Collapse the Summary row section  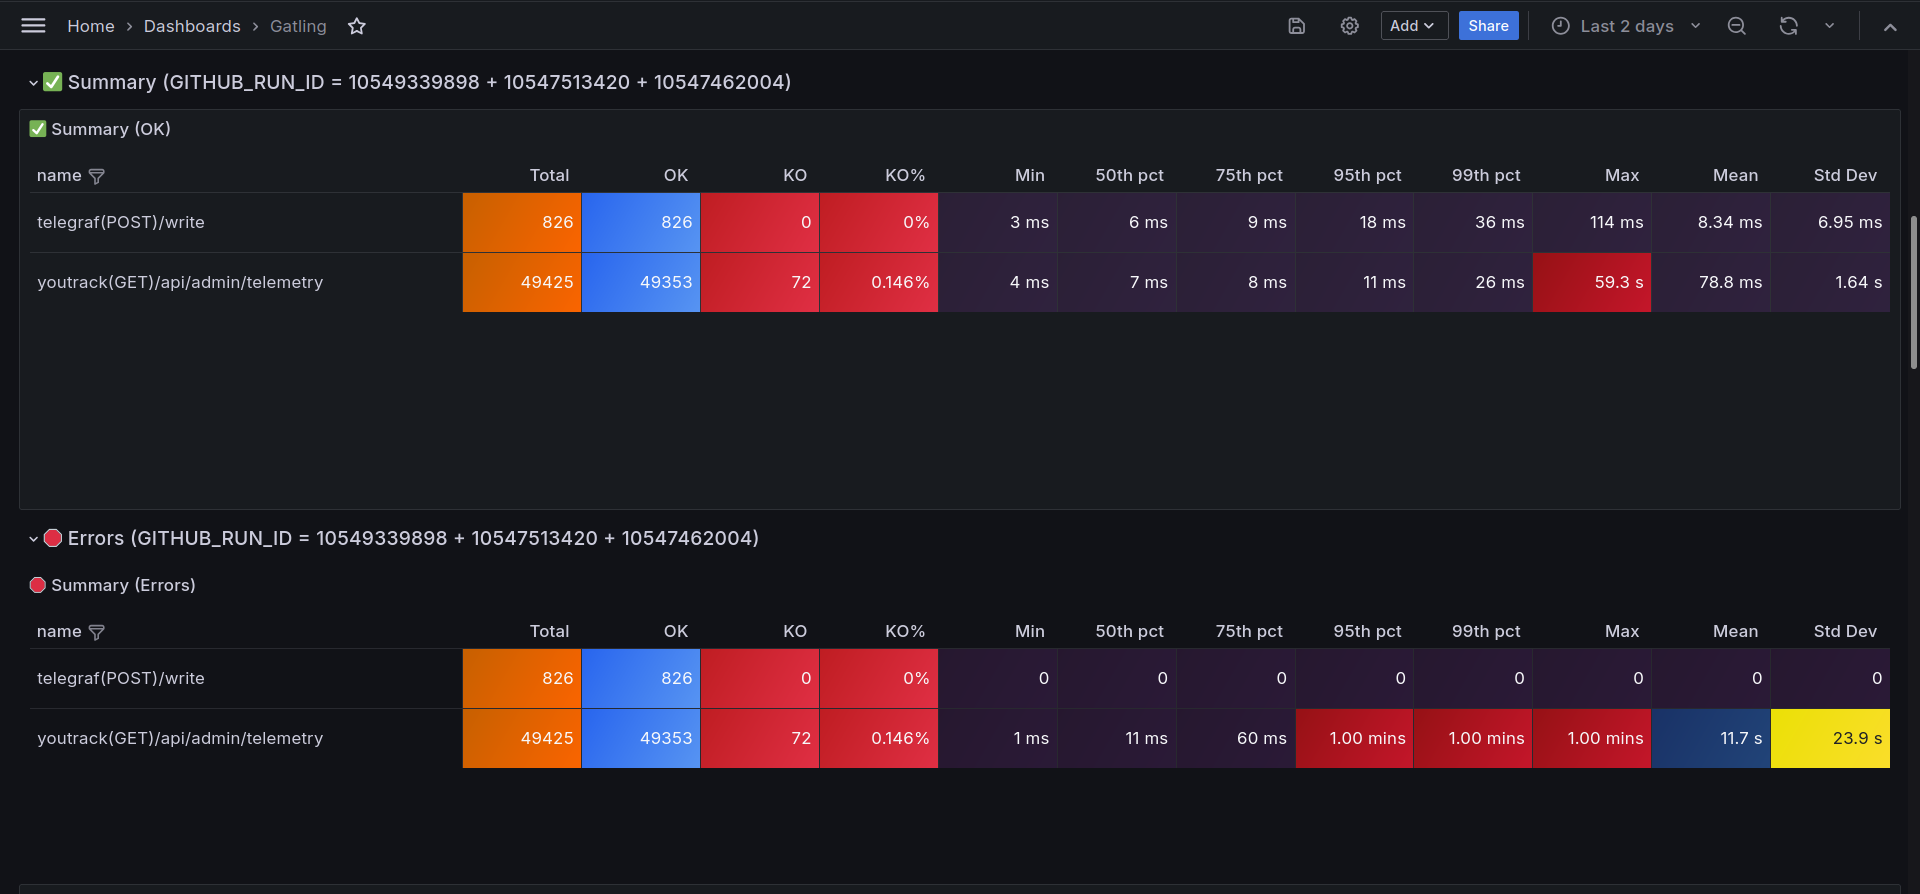tap(33, 83)
